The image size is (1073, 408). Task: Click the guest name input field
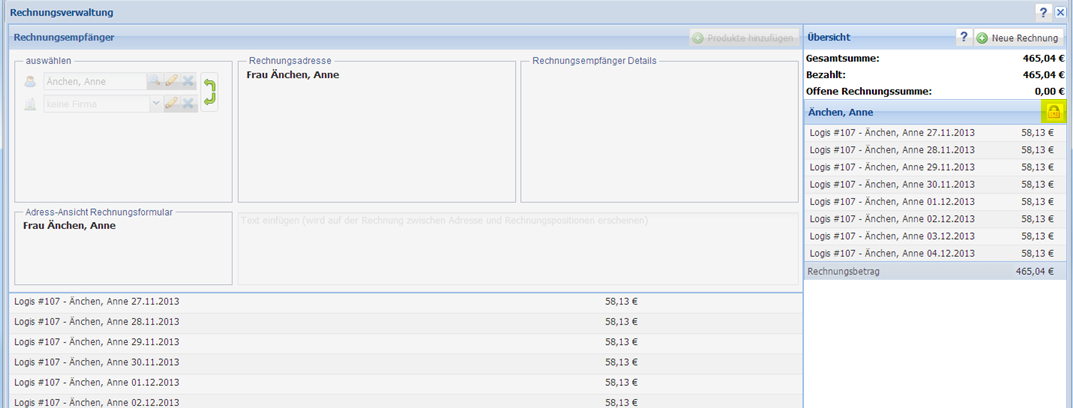pos(94,81)
